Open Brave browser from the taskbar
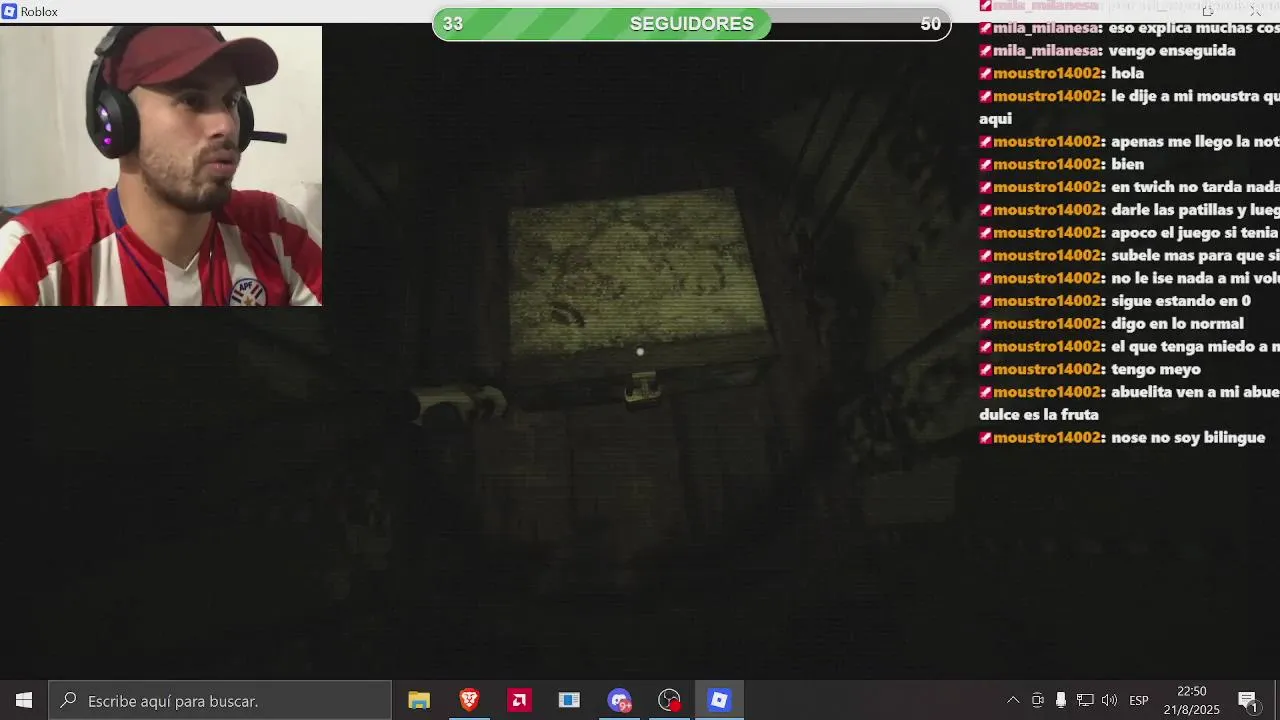This screenshot has width=1280, height=720. pos(469,700)
